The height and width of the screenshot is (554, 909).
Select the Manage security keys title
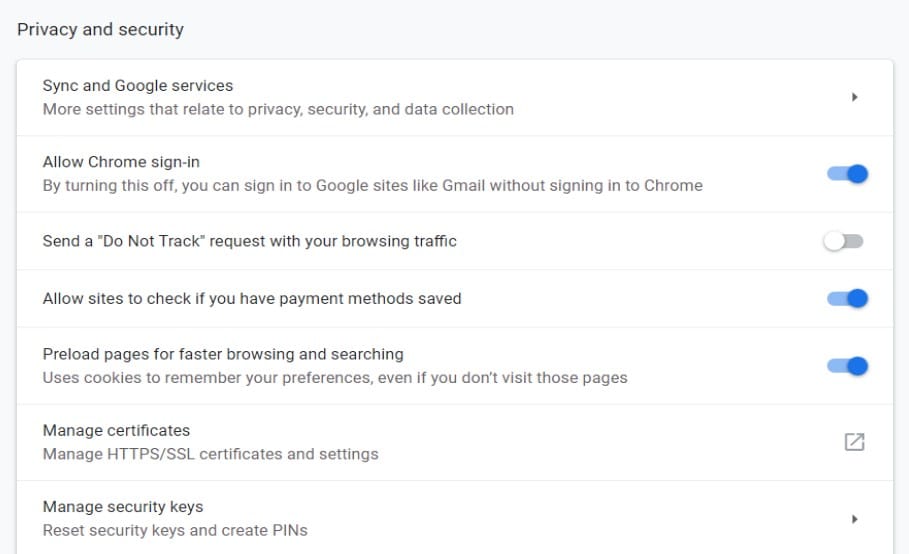123,507
